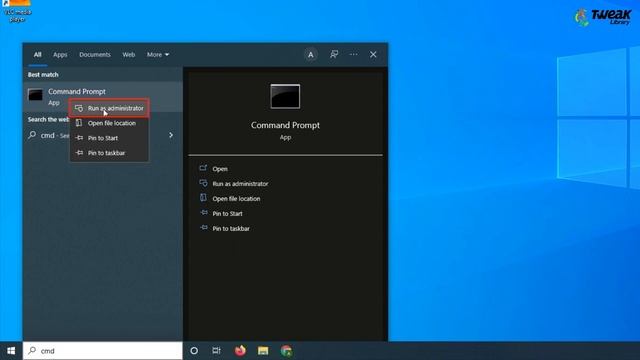Click the Best match heading

(x=43, y=75)
